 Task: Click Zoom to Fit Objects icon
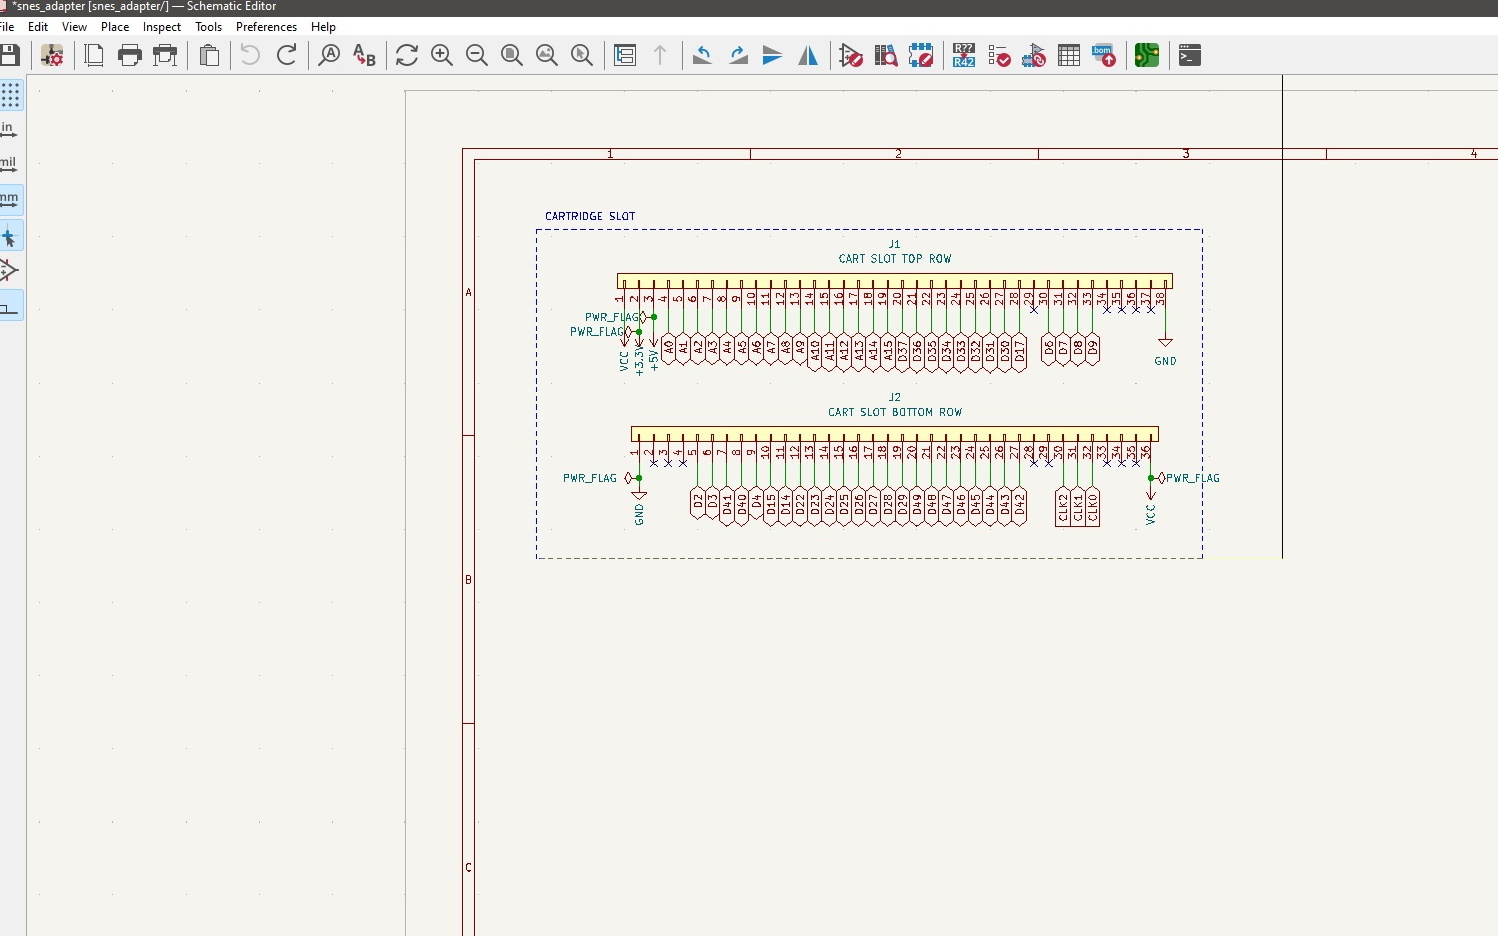click(547, 56)
